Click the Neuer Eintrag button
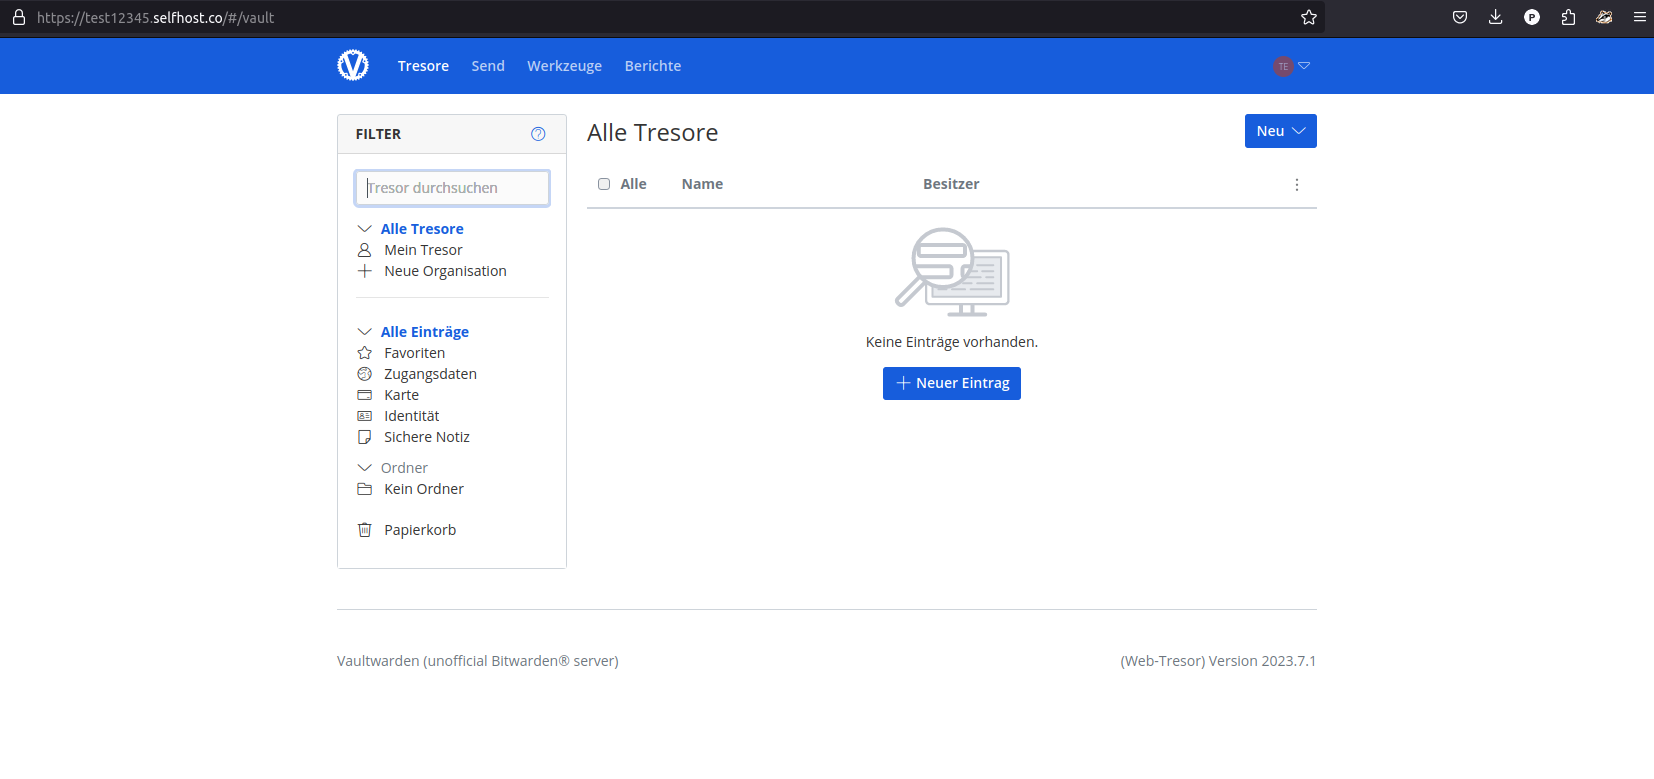The image size is (1654, 779). click(951, 383)
